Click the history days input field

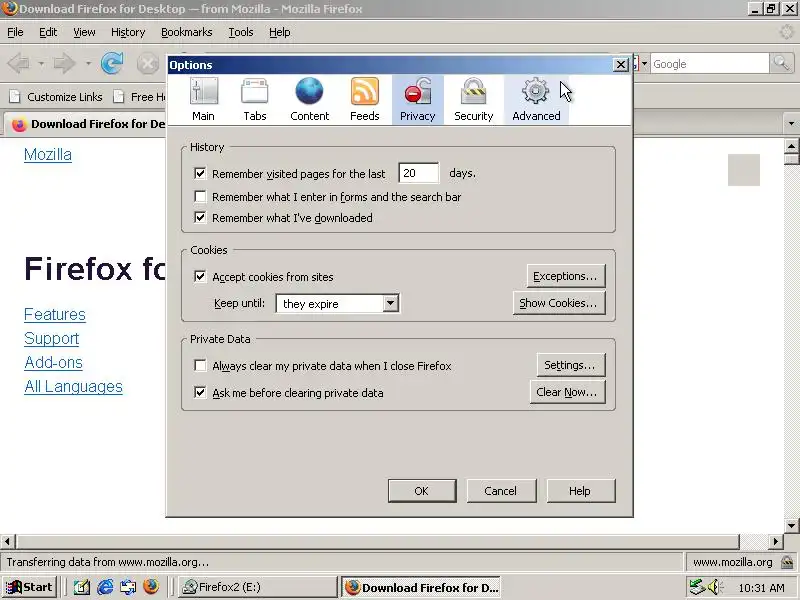418,173
